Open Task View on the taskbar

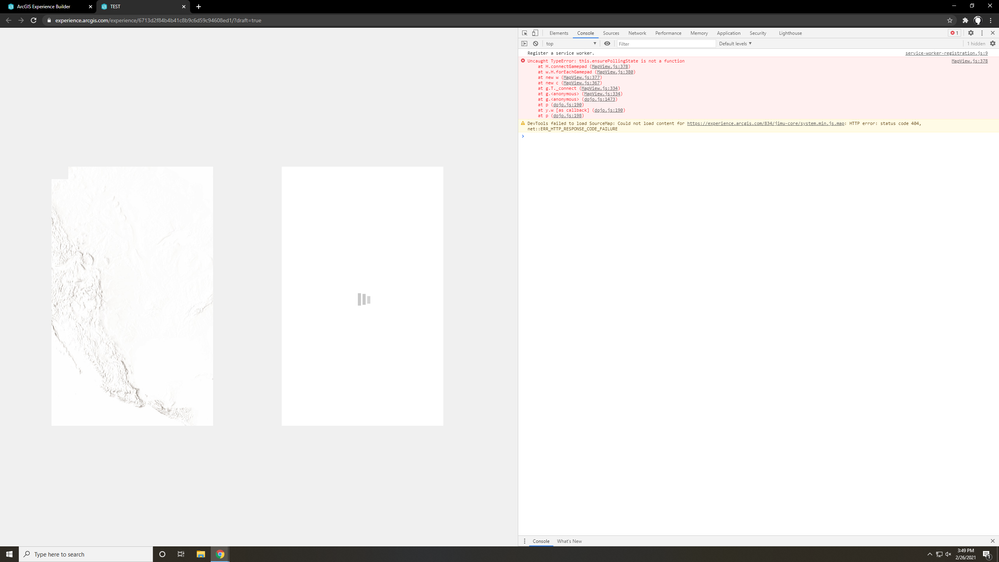pos(181,554)
